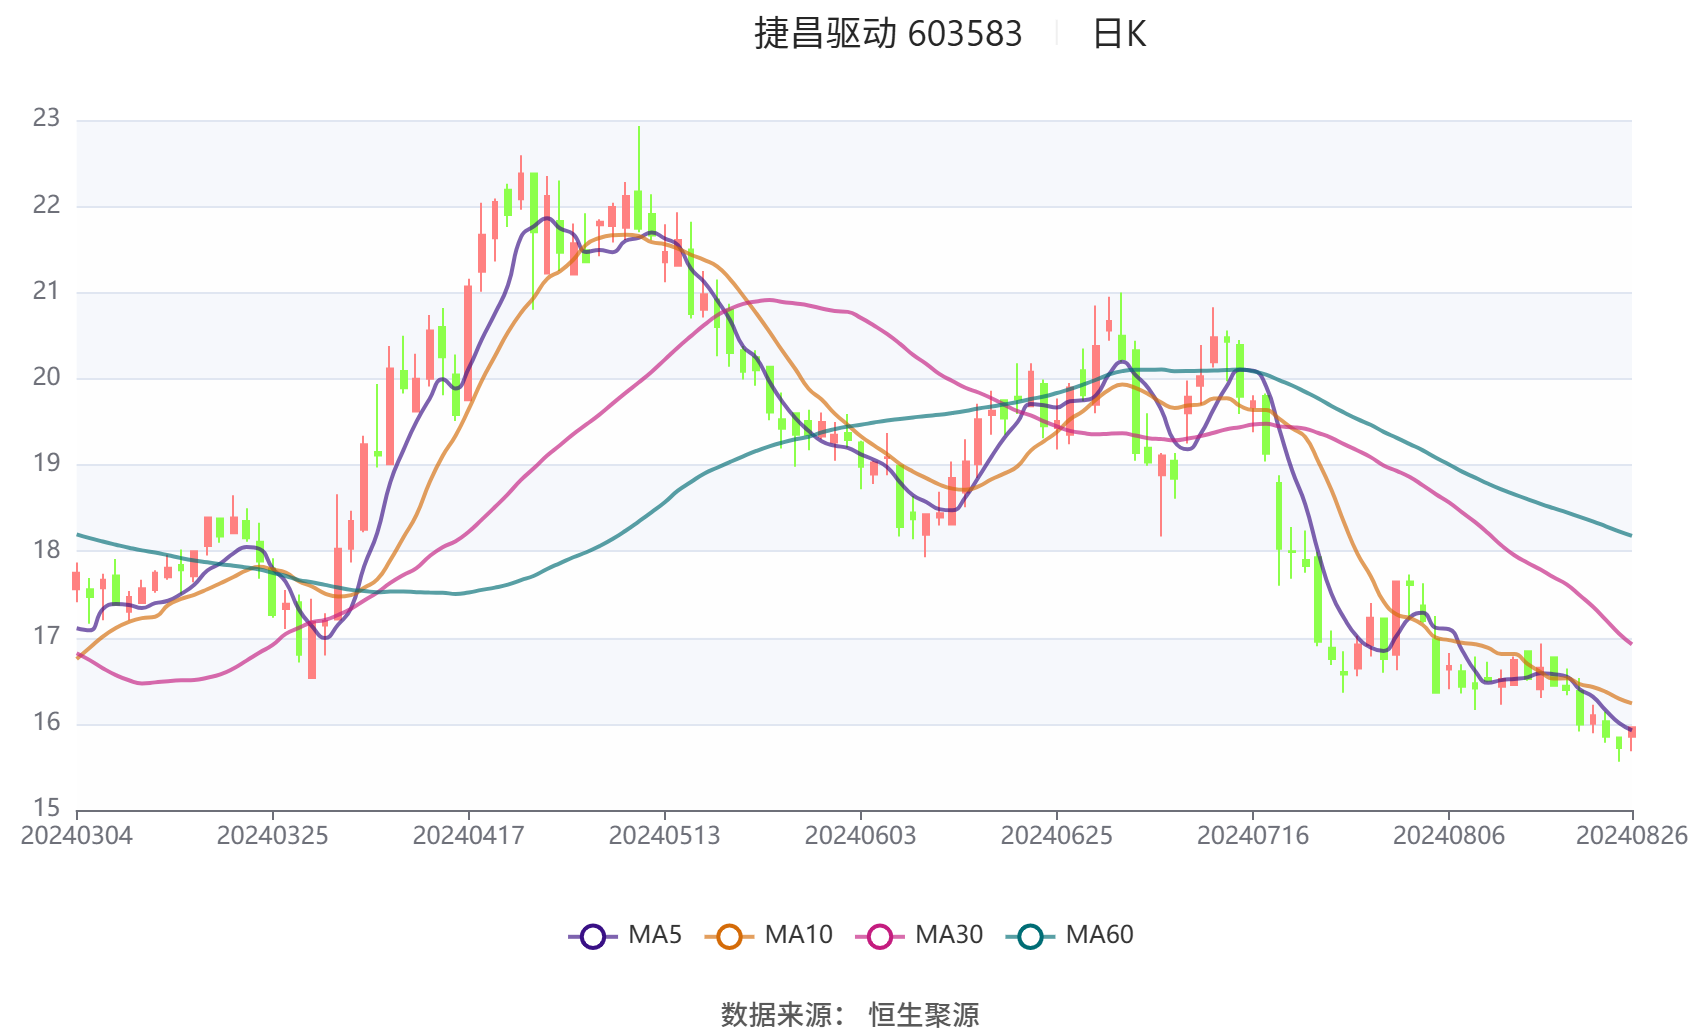Select the 20240513 x-axis date label
The image size is (1700, 1034).
[664, 836]
